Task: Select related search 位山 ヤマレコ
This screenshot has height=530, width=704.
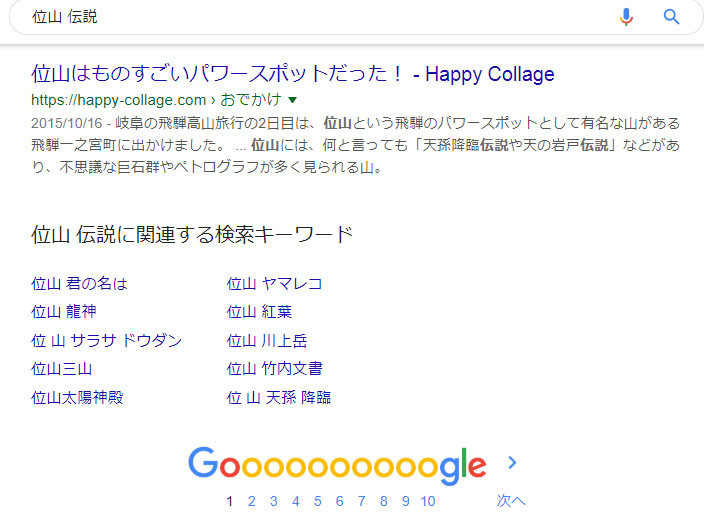Action: tap(274, 283)
